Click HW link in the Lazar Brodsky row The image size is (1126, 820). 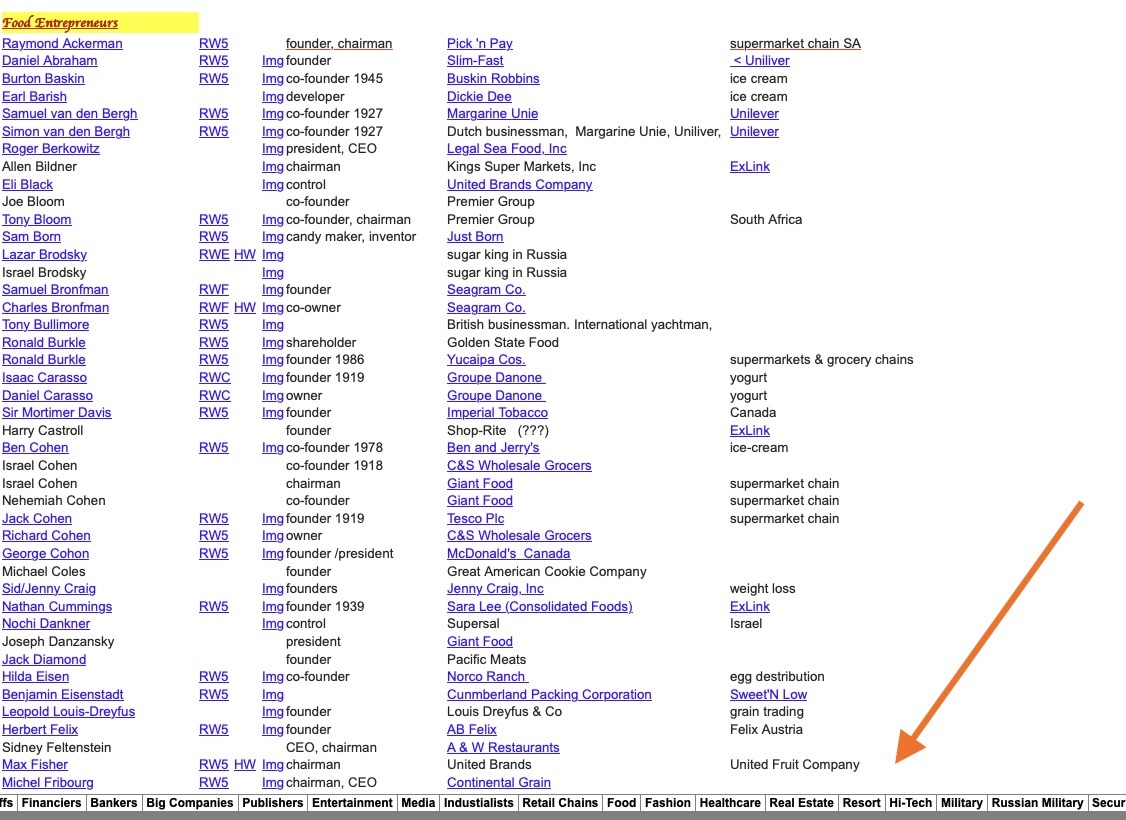pos(245,254)
